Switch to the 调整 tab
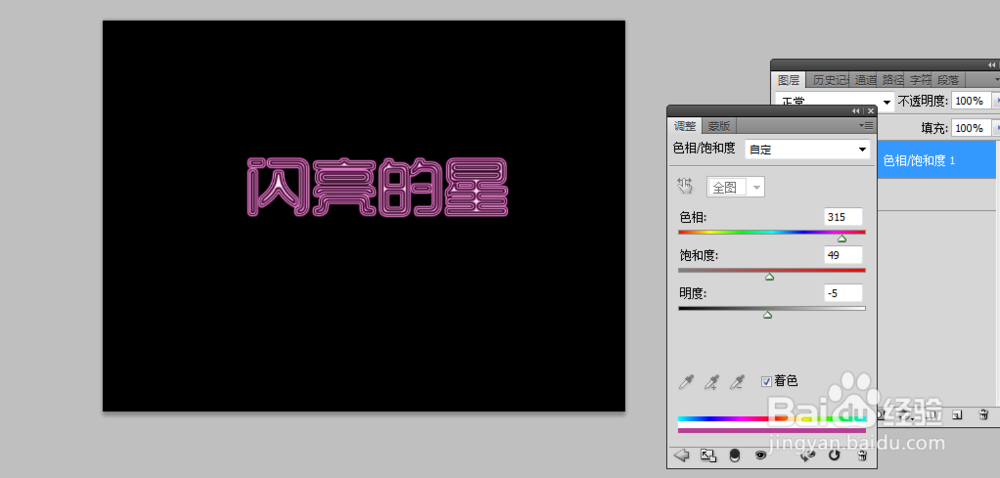Image resolution: width=1000 pixels, height=478 pixels. click(x=685, y=126)
